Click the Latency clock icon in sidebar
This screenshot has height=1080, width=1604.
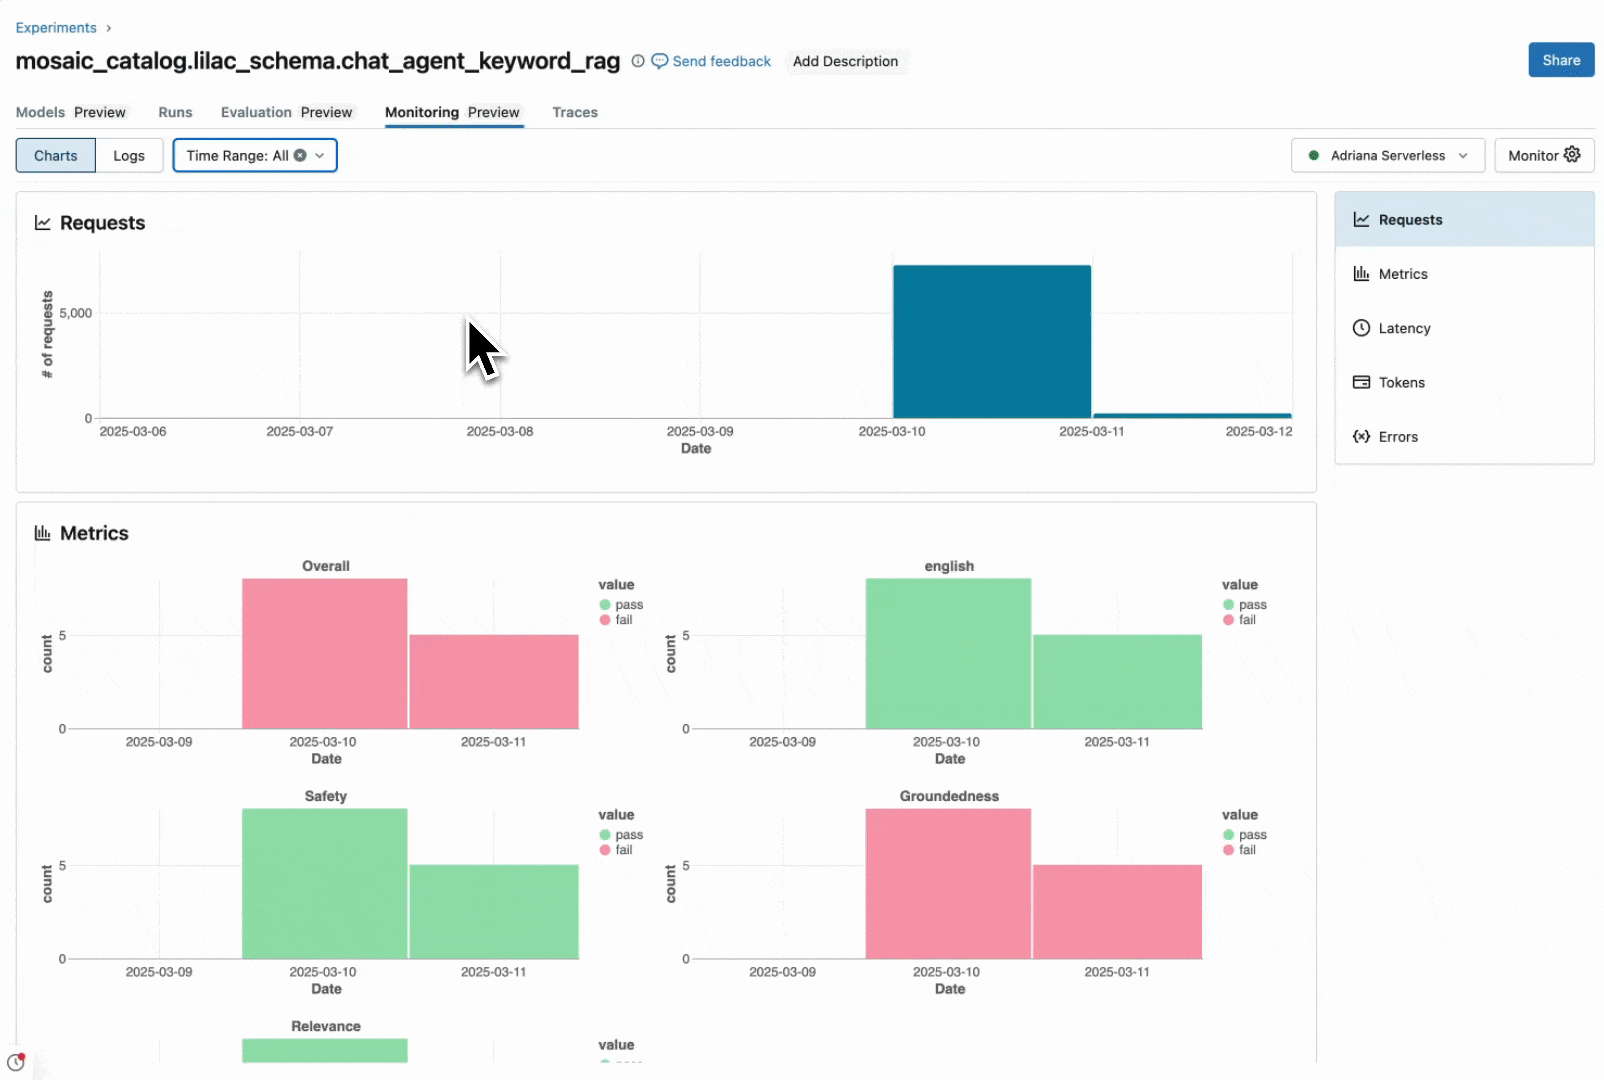click(x=1361, y=328)
